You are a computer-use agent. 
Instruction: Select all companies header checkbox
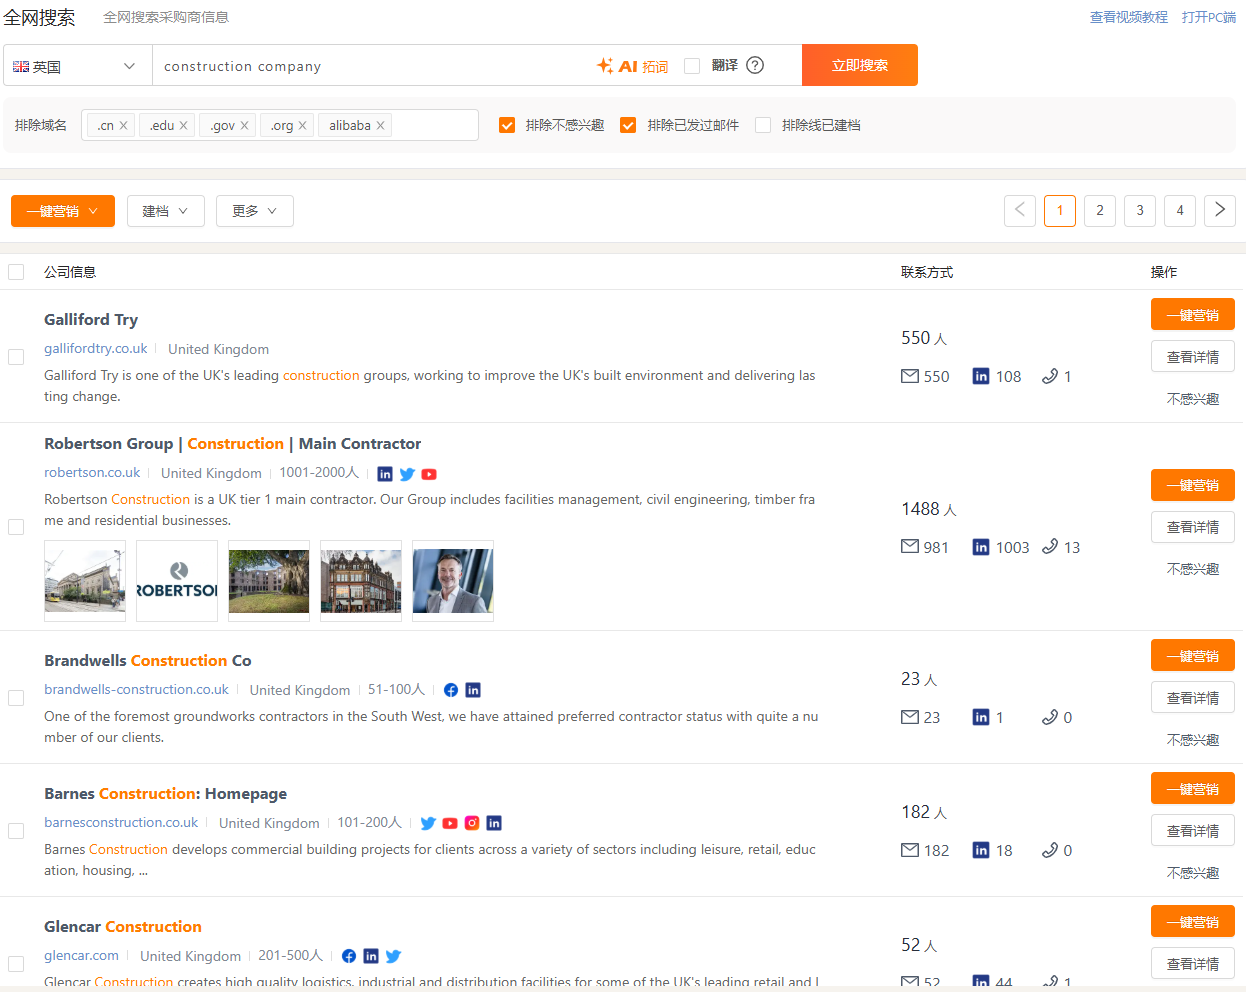[x=16, y=272]
